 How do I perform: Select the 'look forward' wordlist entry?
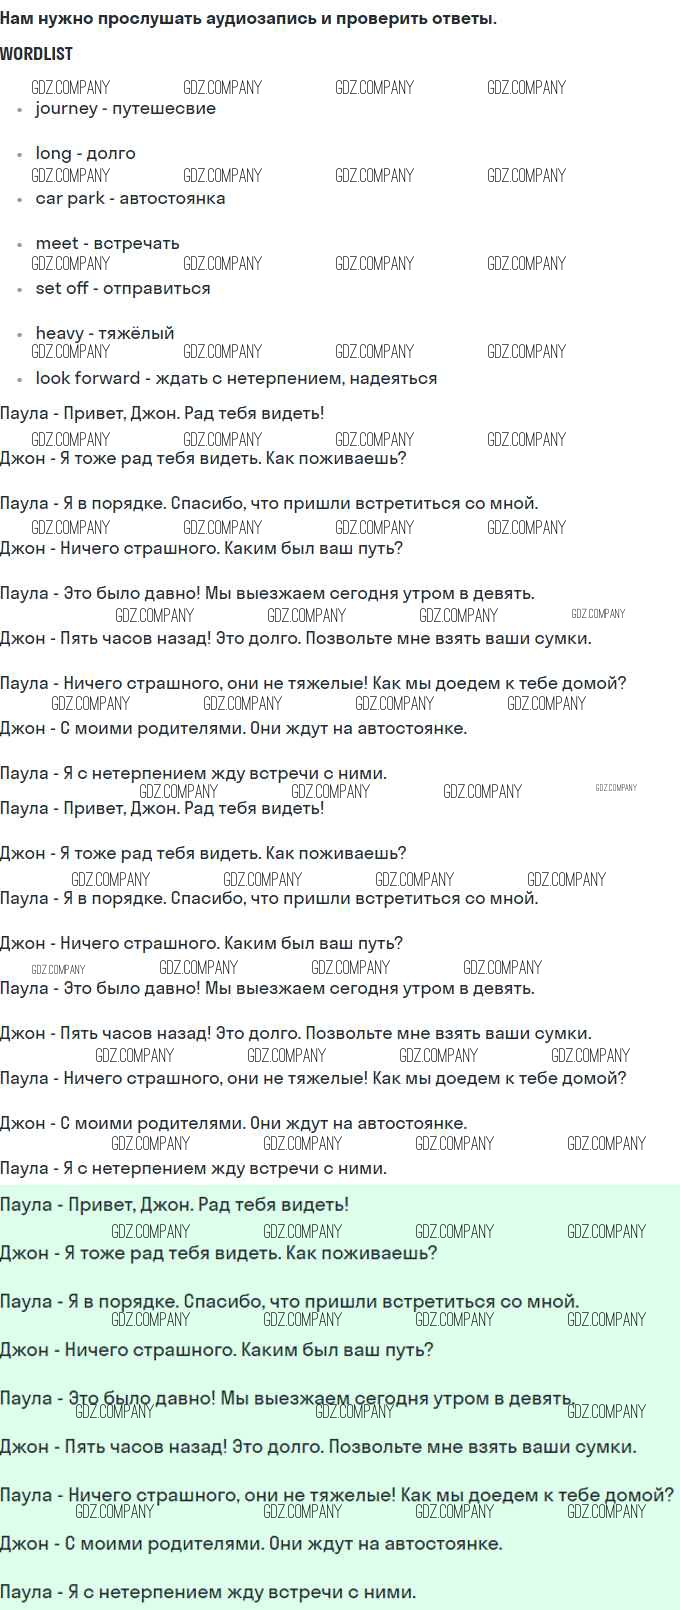236,378
